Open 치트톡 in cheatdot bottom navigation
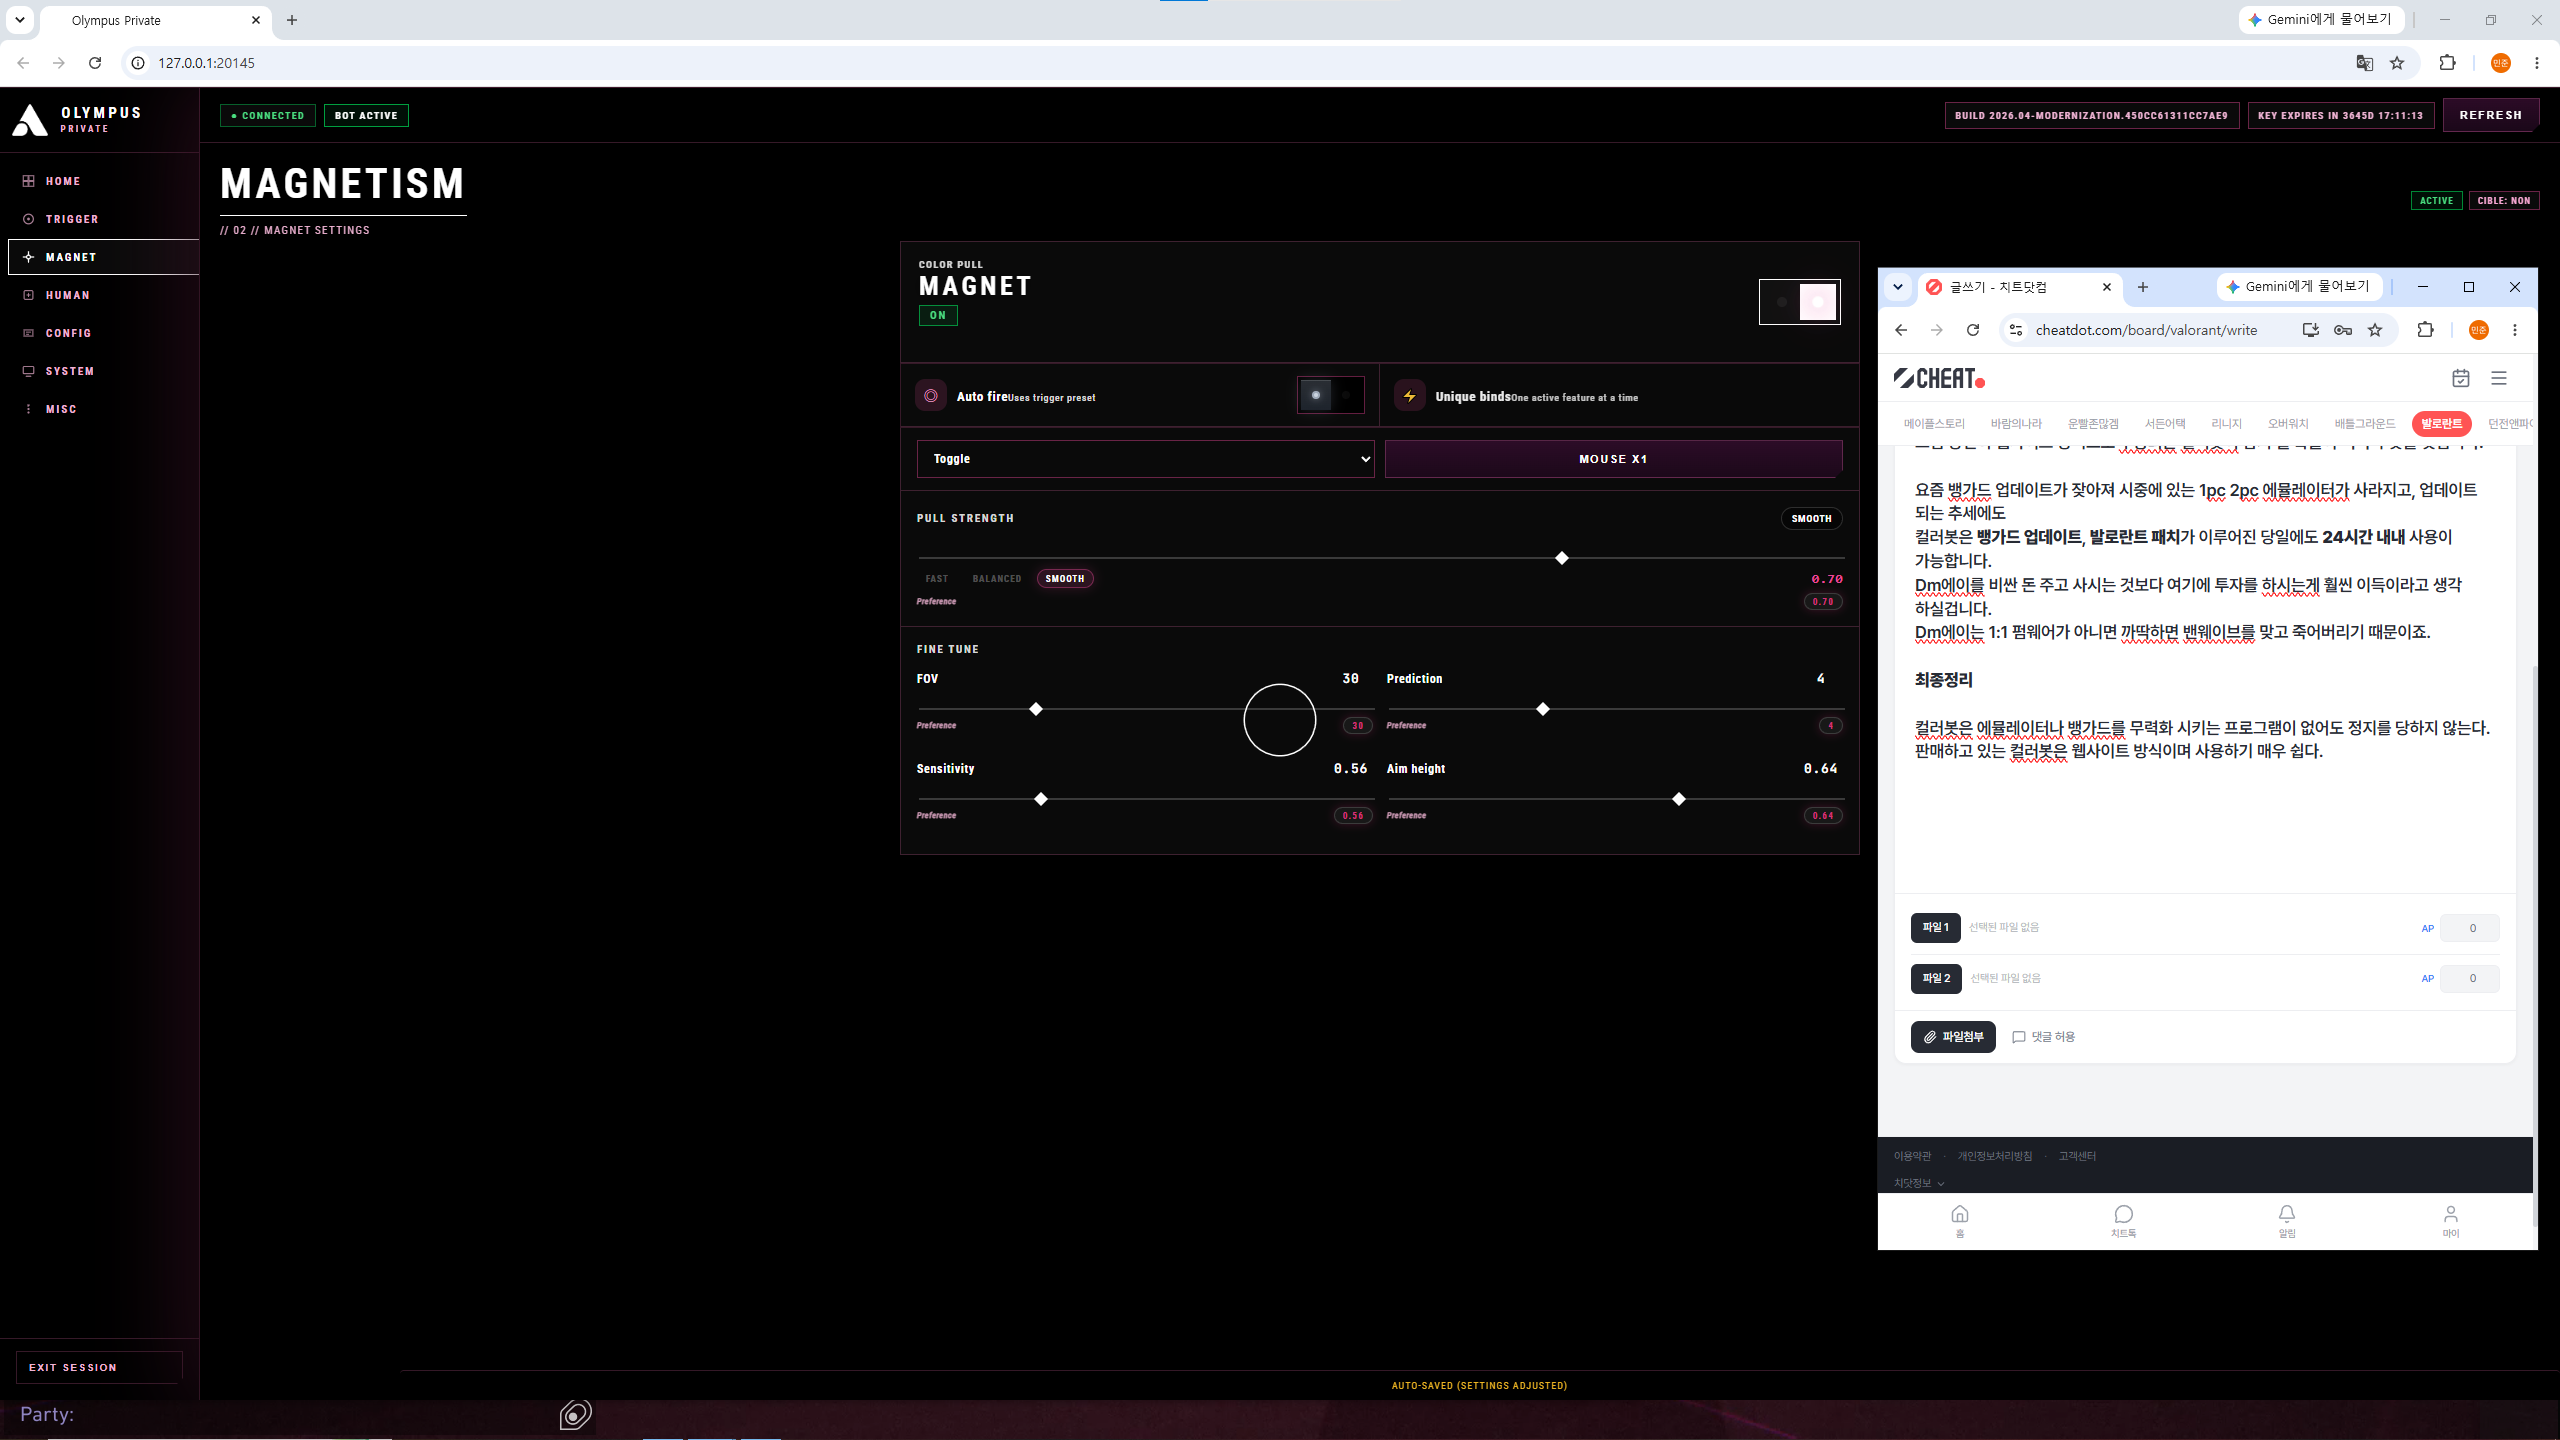Screen dimensions: 2560x1440 [x=2123, y=1220]
